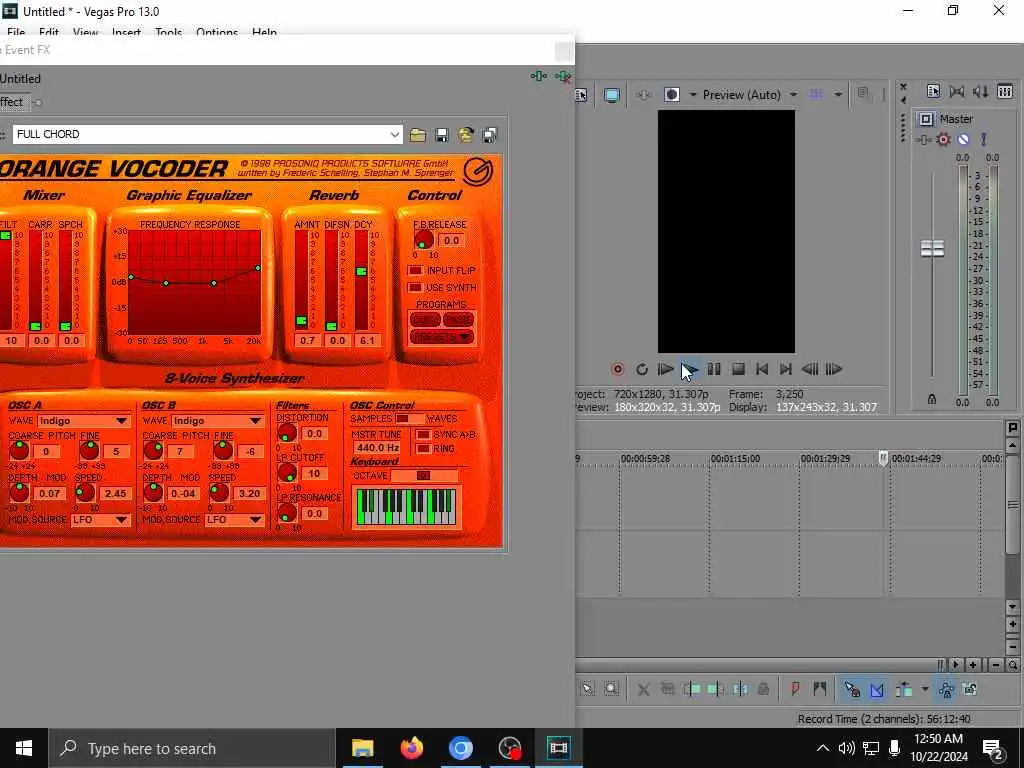Screen dimensions: 1024x768
Task: Toggle the RING modulation switch
Action: click(424, 449)
